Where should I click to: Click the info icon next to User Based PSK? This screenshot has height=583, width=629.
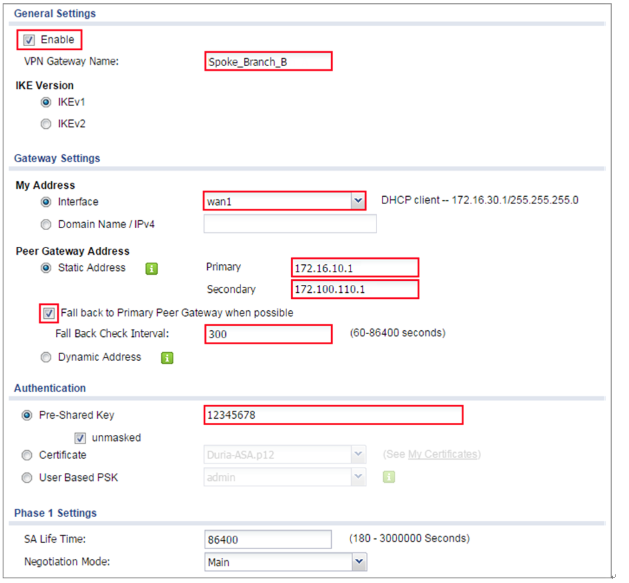[x=389, y=477]
